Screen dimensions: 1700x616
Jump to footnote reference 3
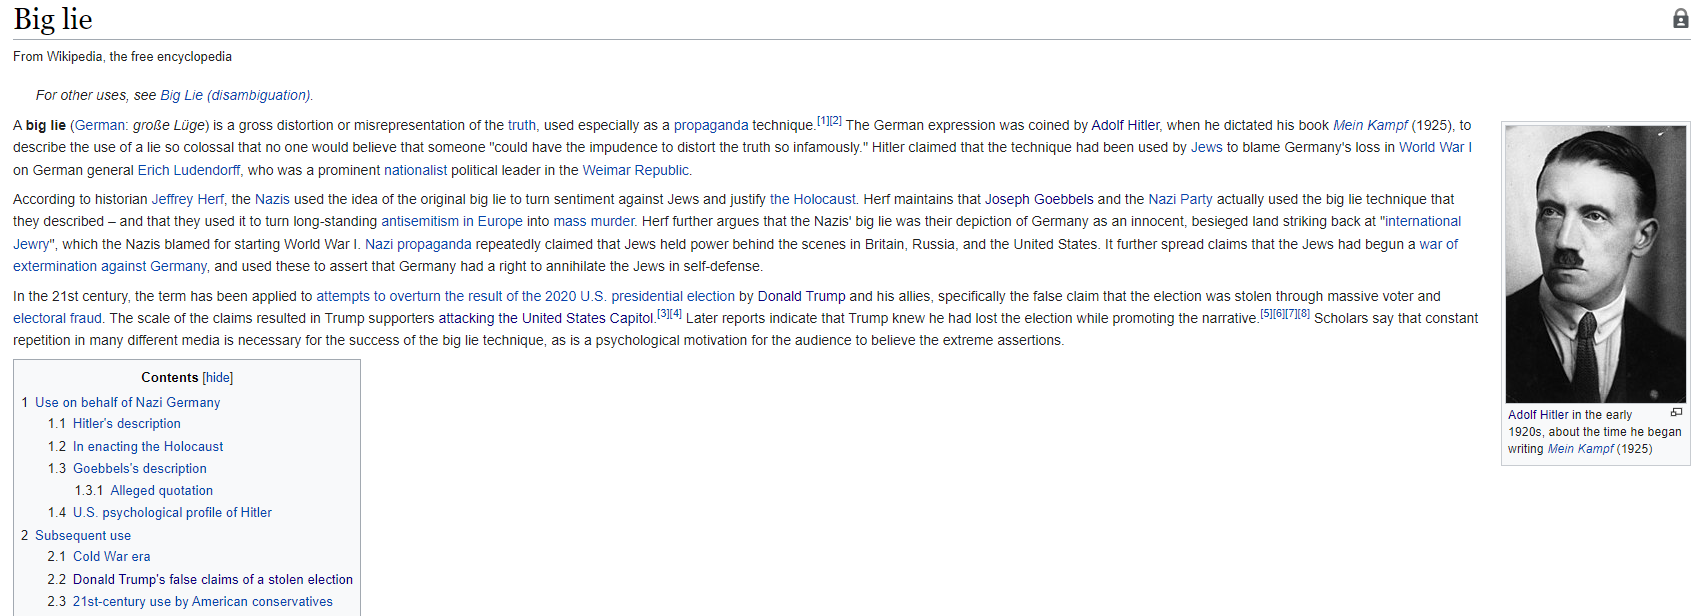(663, 314)
